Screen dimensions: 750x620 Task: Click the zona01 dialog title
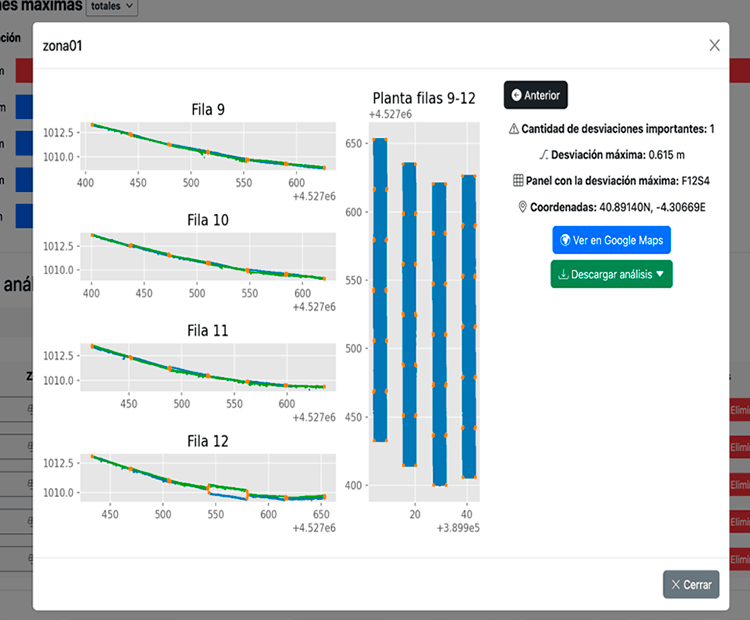coord(62,46)
